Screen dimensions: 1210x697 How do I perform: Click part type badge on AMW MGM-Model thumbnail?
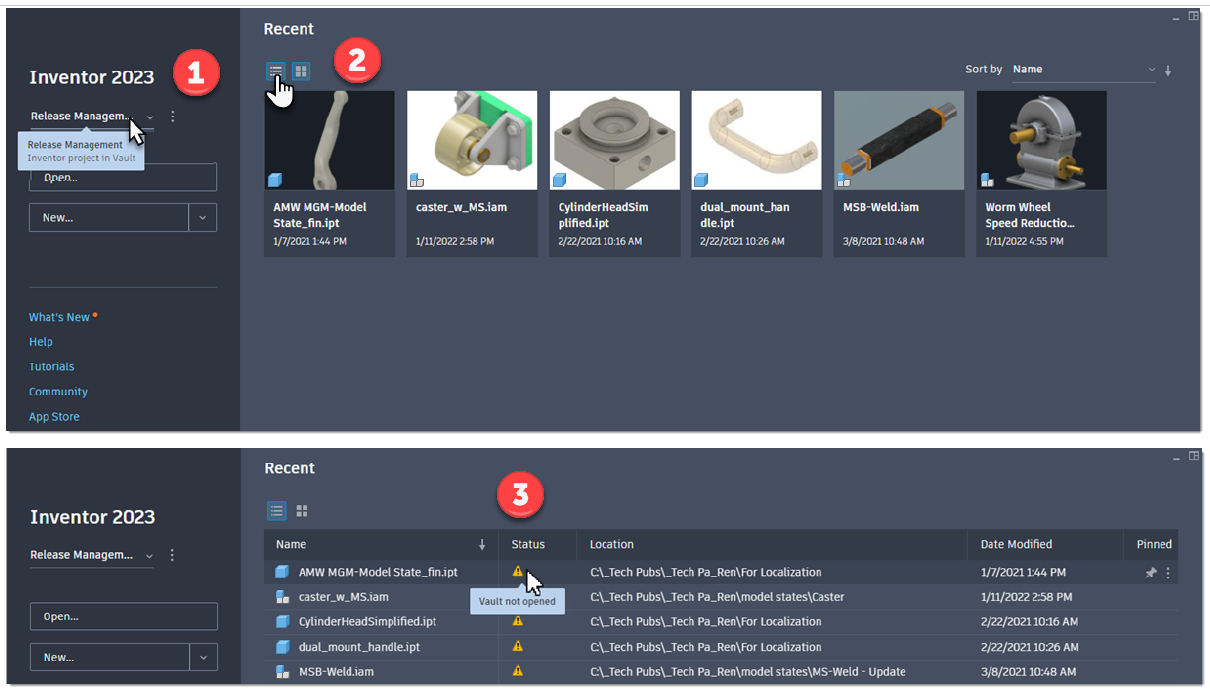point(275,180)
